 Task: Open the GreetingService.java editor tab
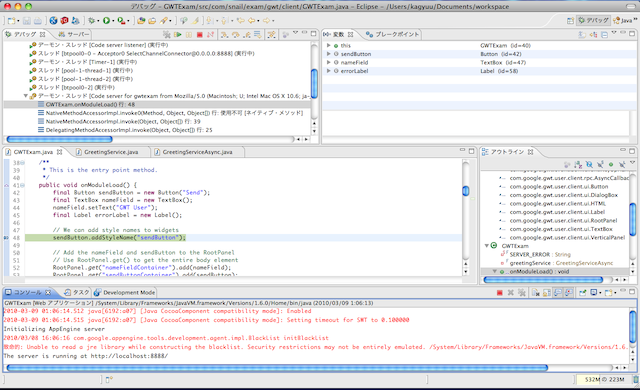107,152
